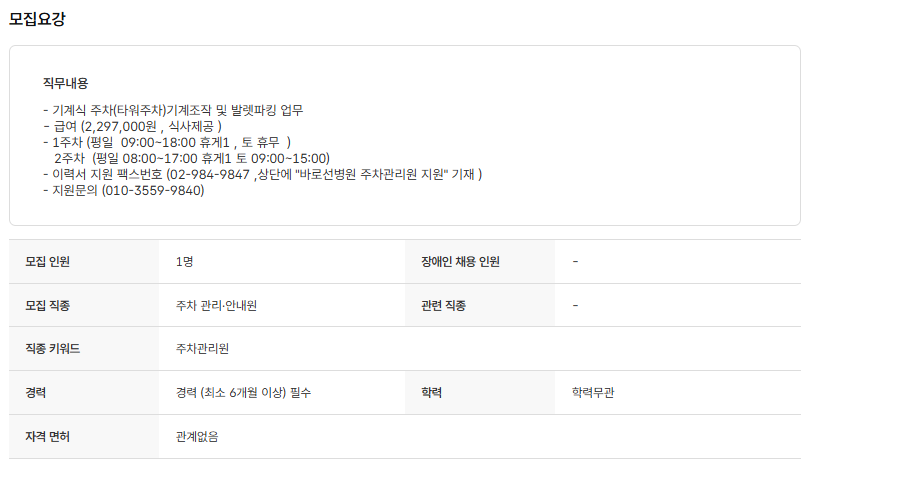Click the 관련 직종 label
910x486 pixels.
pos(443,305)
